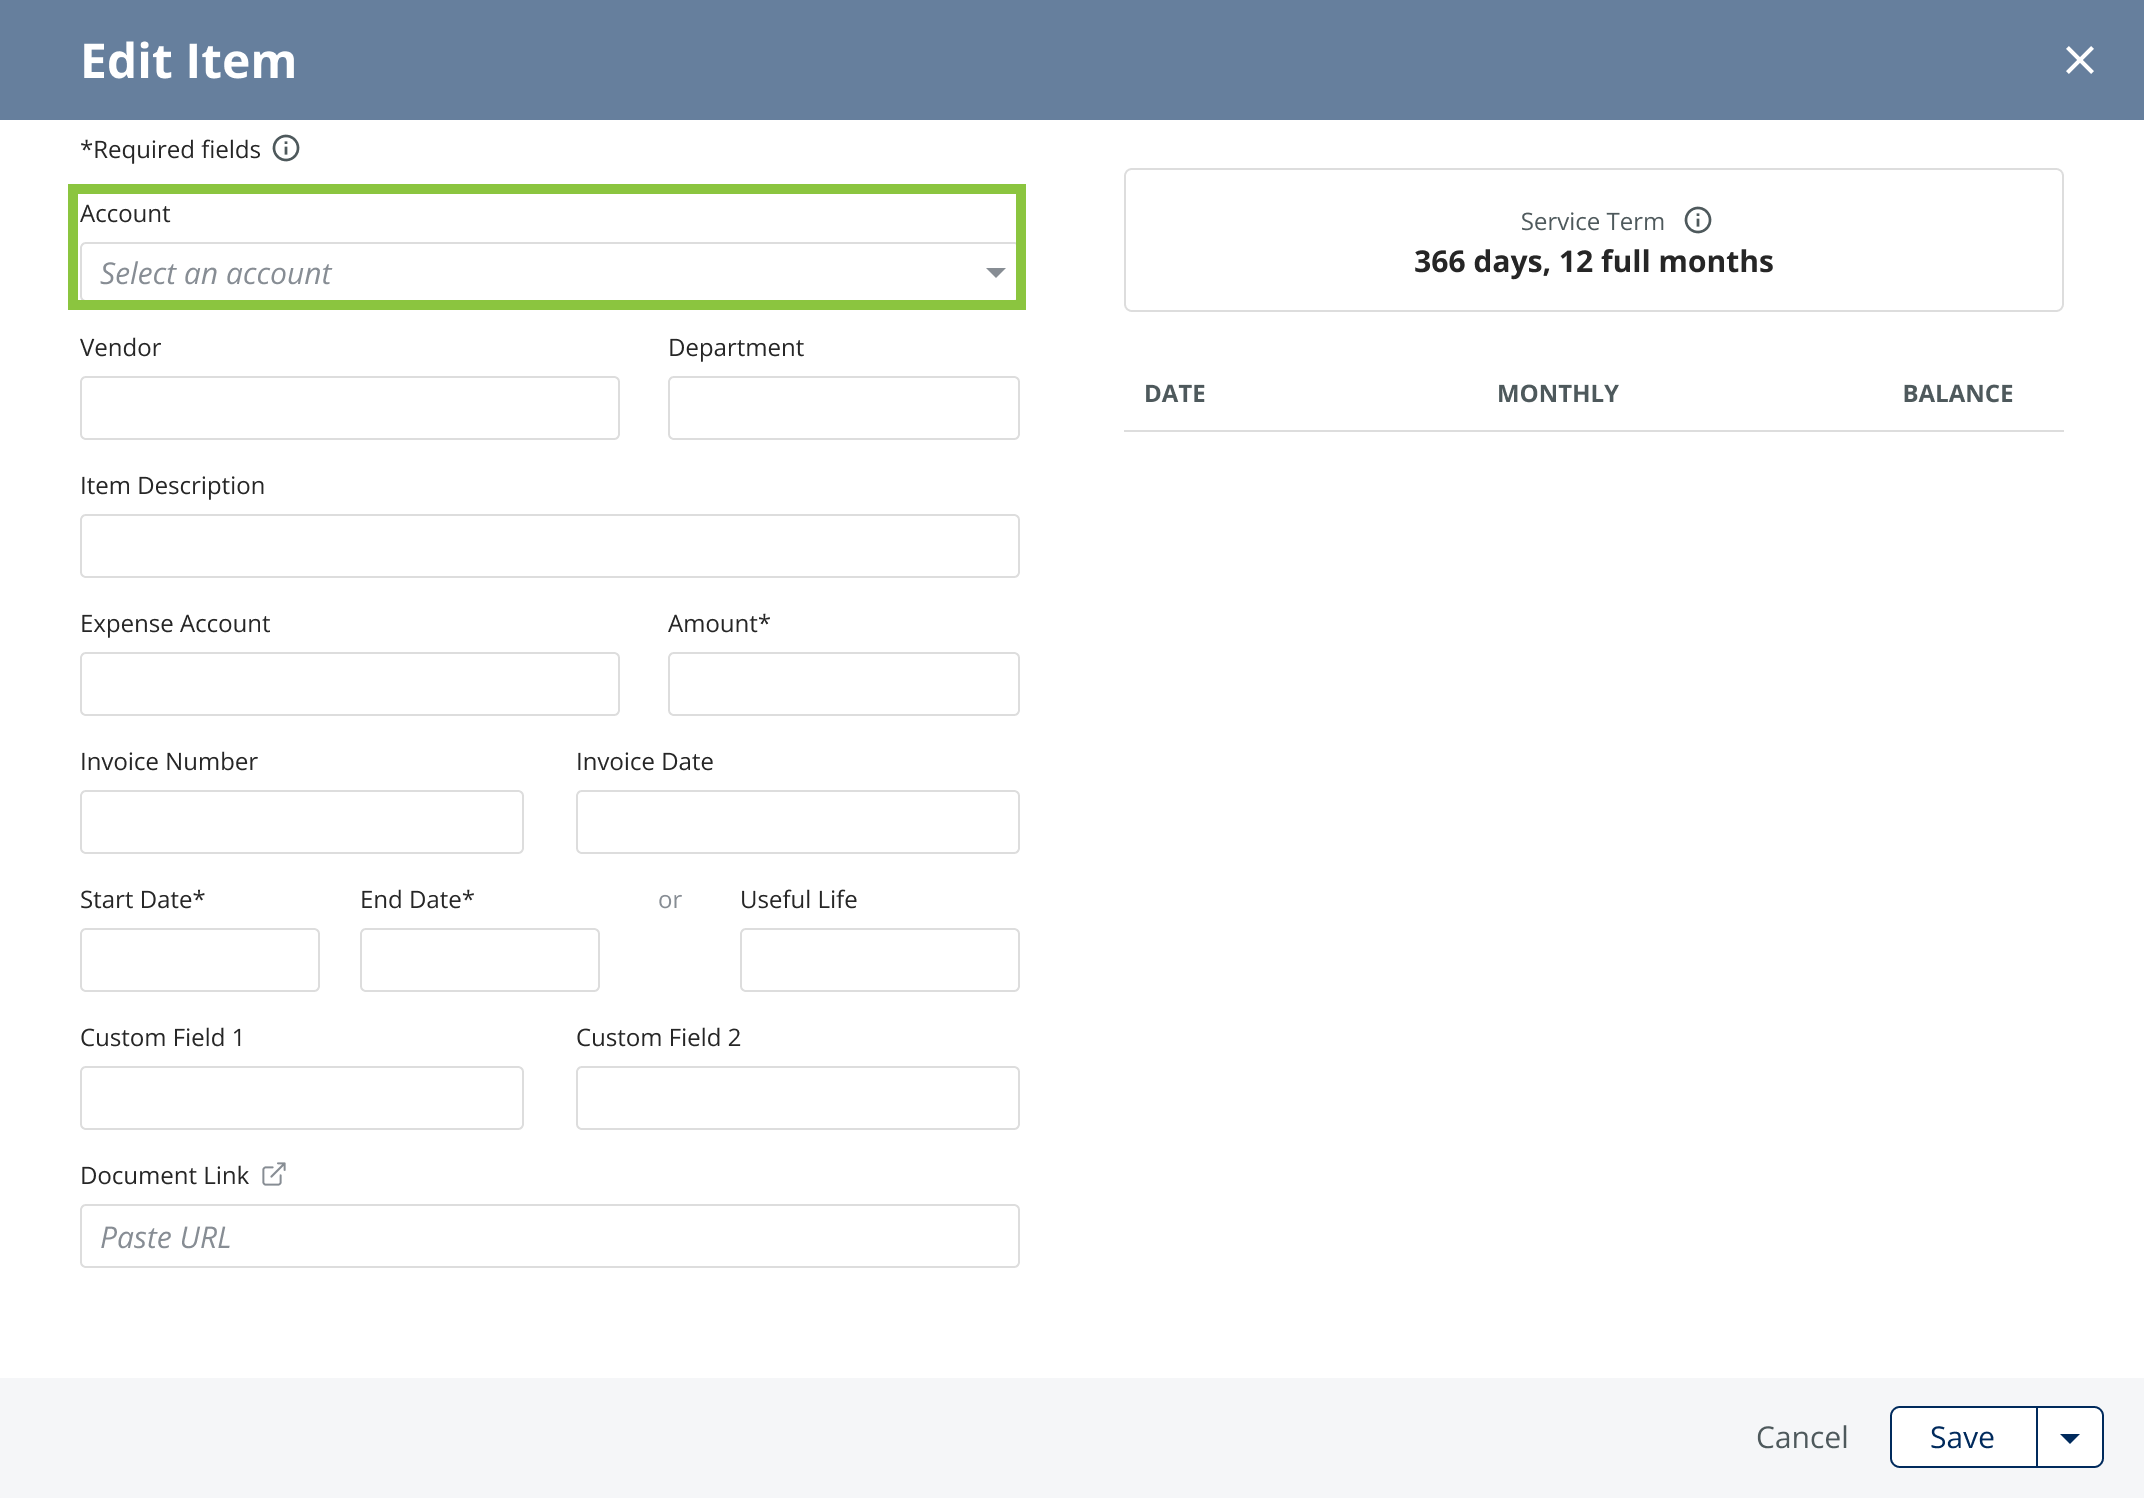Screen dimensions: 2144x1498
Task: Click the Save button
Action: [x=1963, y=1437]
